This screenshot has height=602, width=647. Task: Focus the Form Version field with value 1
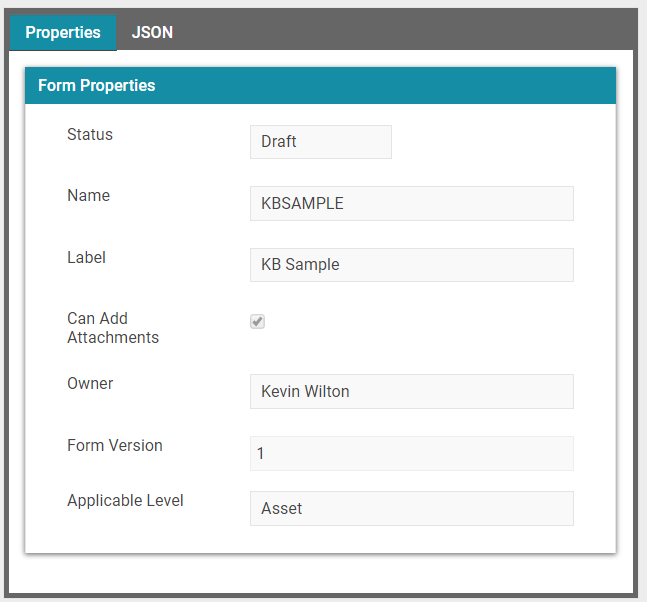412,453
